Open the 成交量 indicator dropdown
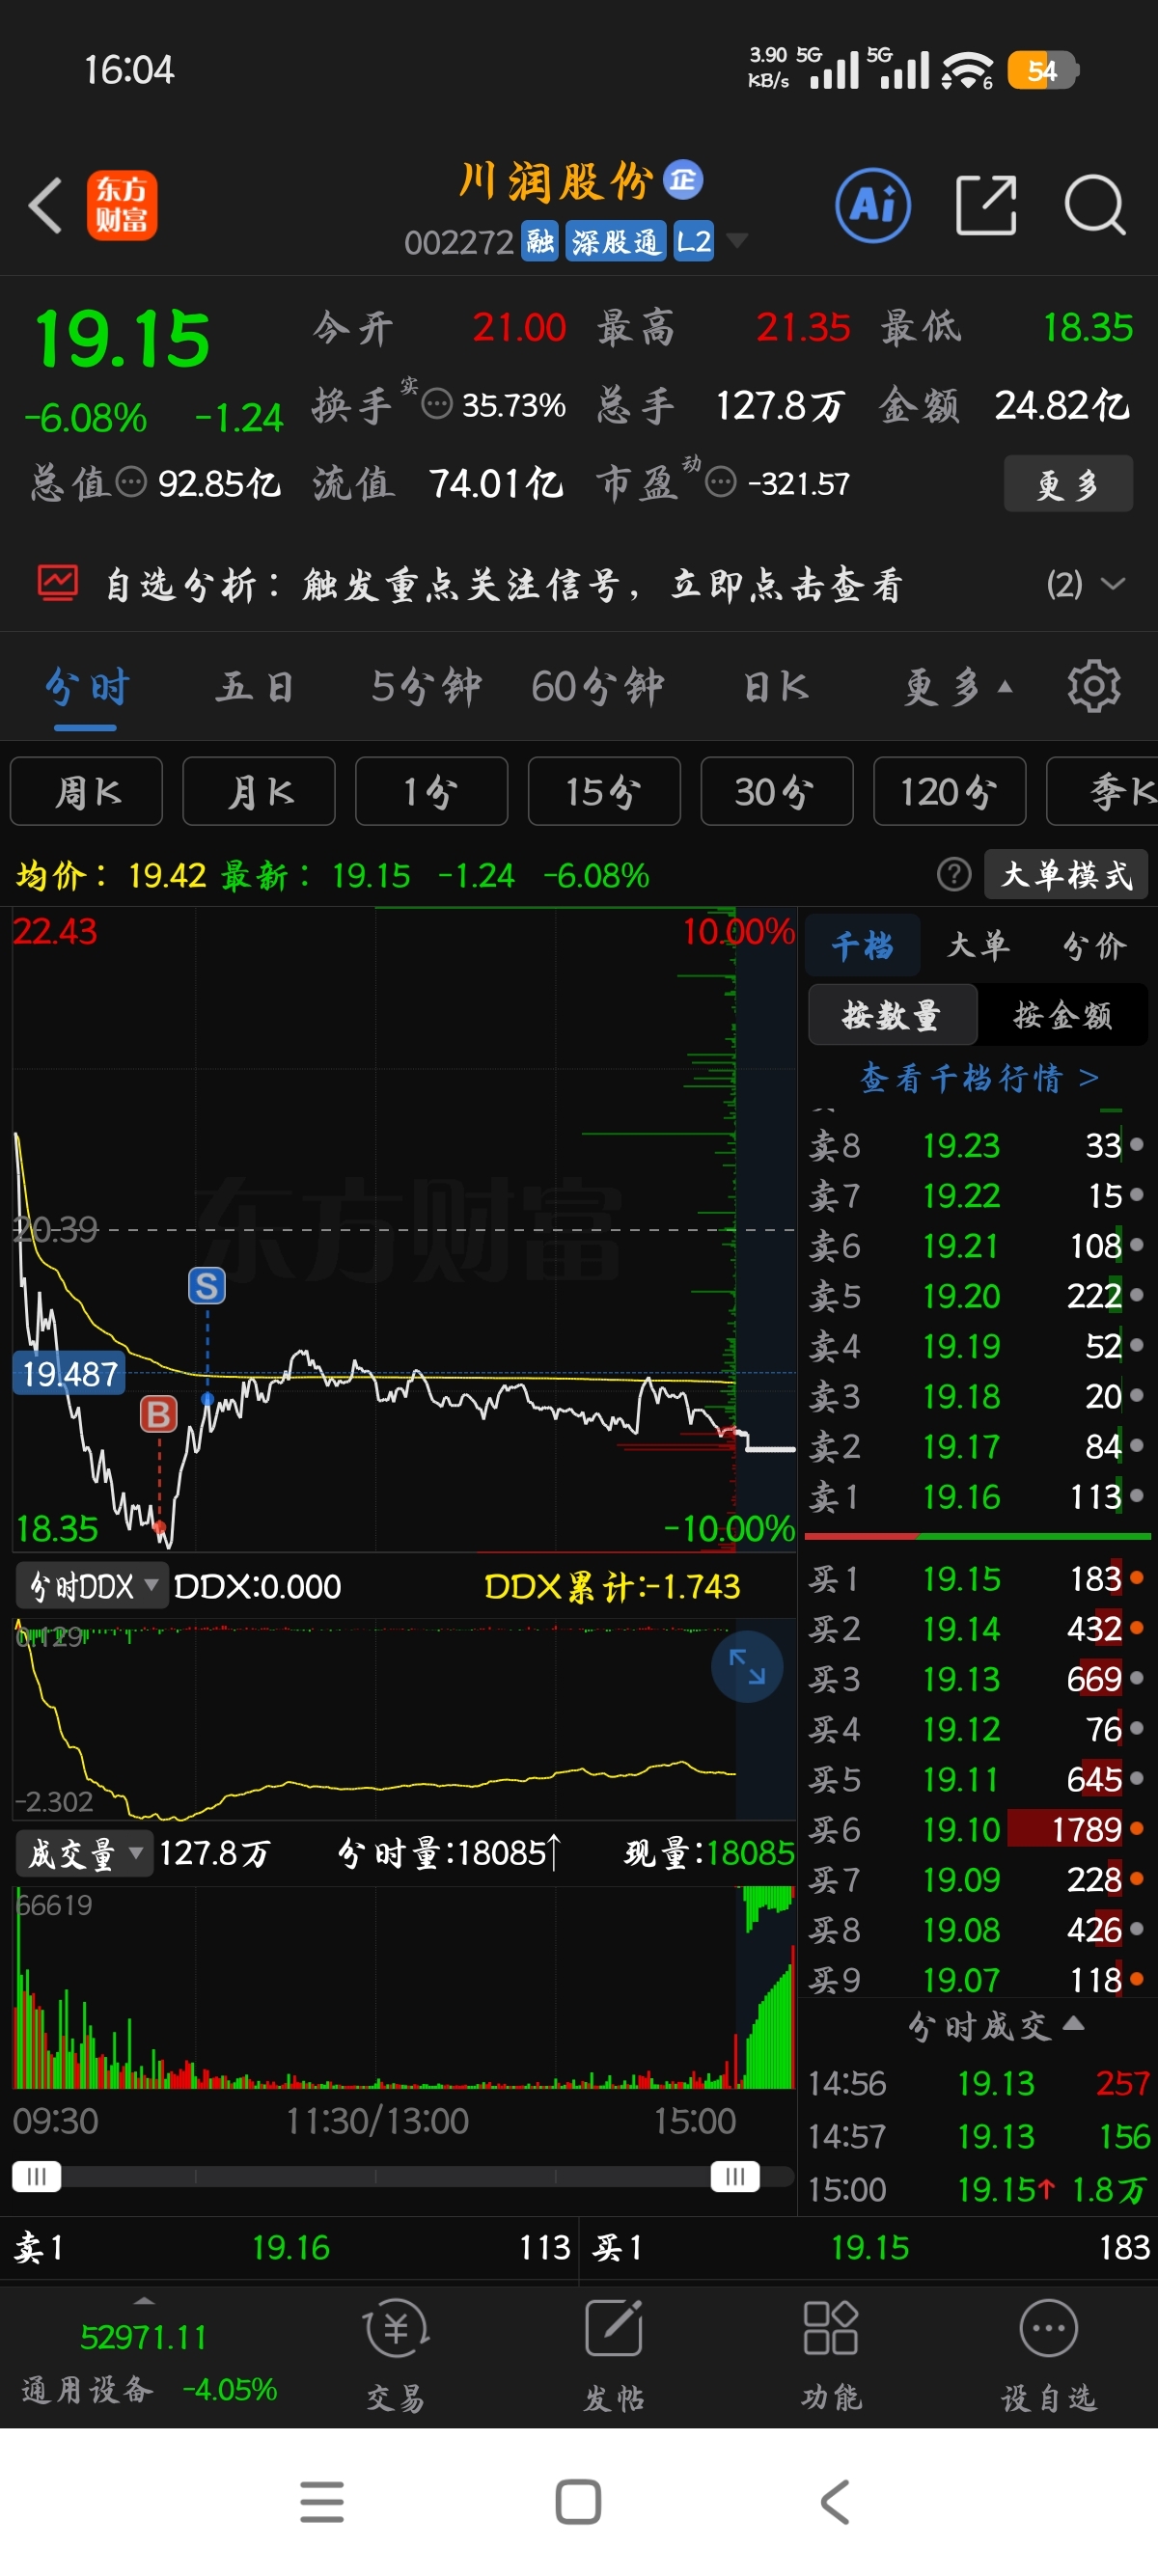The image size is (1158, 2576). [84, 1853]
